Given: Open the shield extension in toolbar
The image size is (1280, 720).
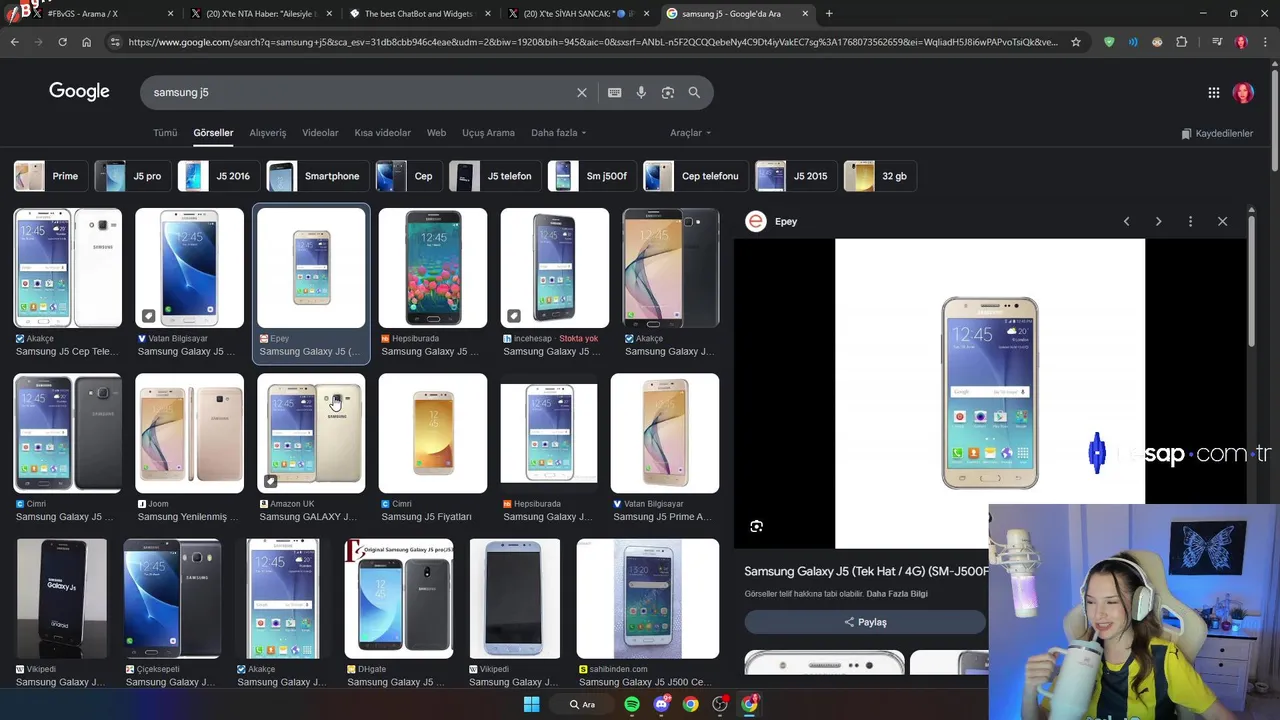Looking at the screenshot, I should click(1109, 42).
